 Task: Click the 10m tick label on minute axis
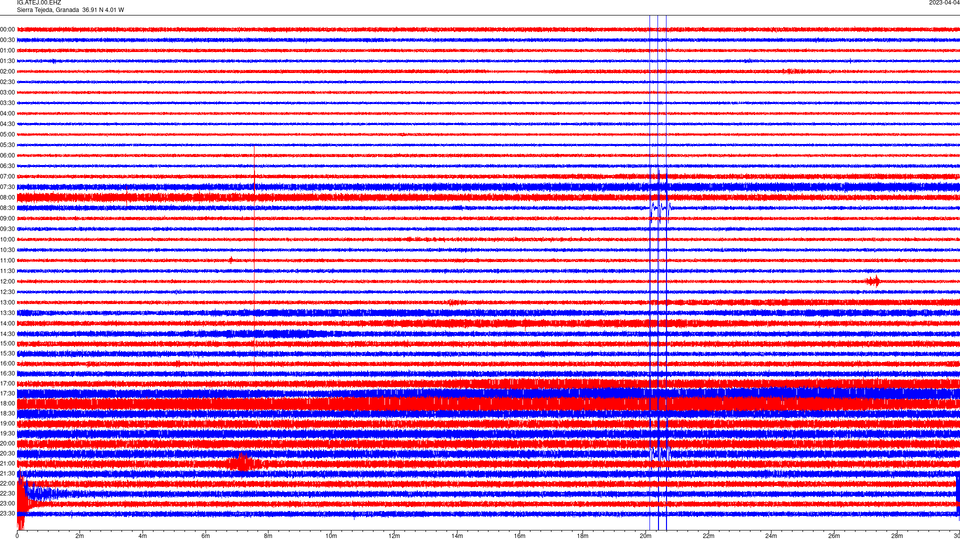331,536
